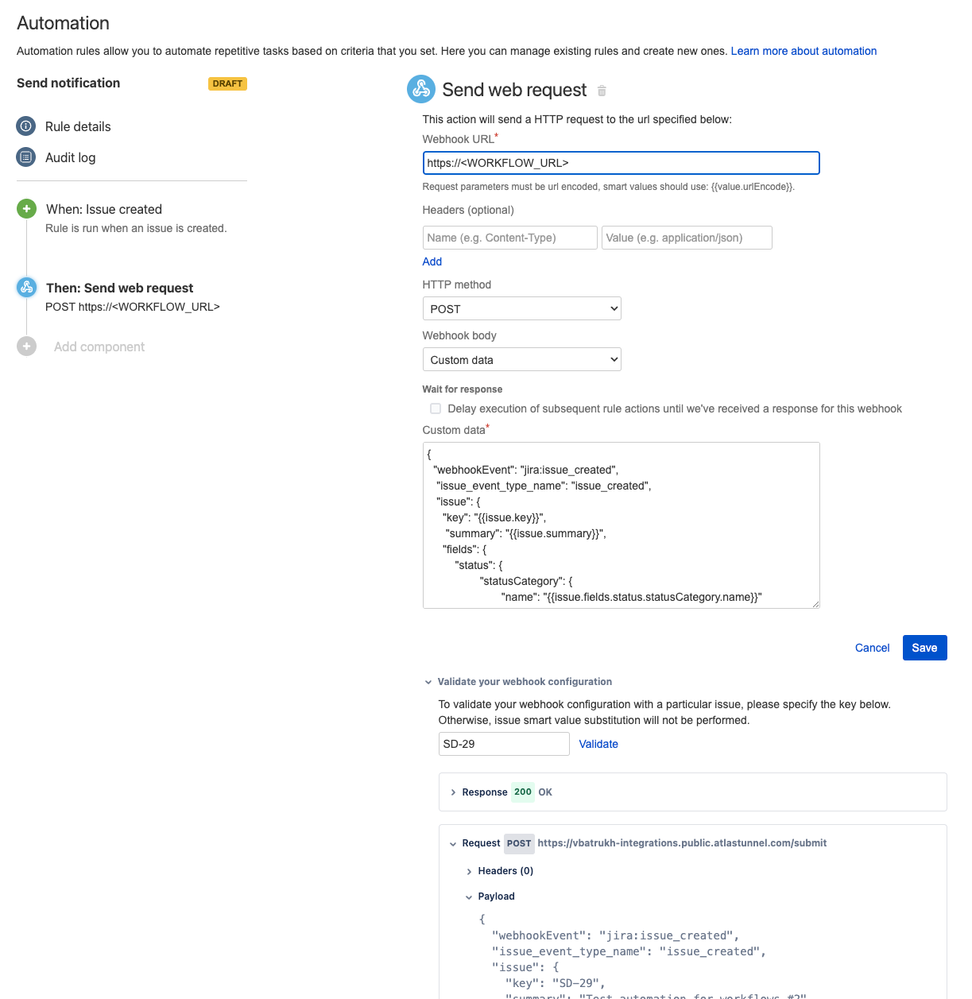Image resolution: width=972 pixels, height=999 pixels.
Task: Click the blue webhook icon beside Then: Send web request
Action: 26,285
